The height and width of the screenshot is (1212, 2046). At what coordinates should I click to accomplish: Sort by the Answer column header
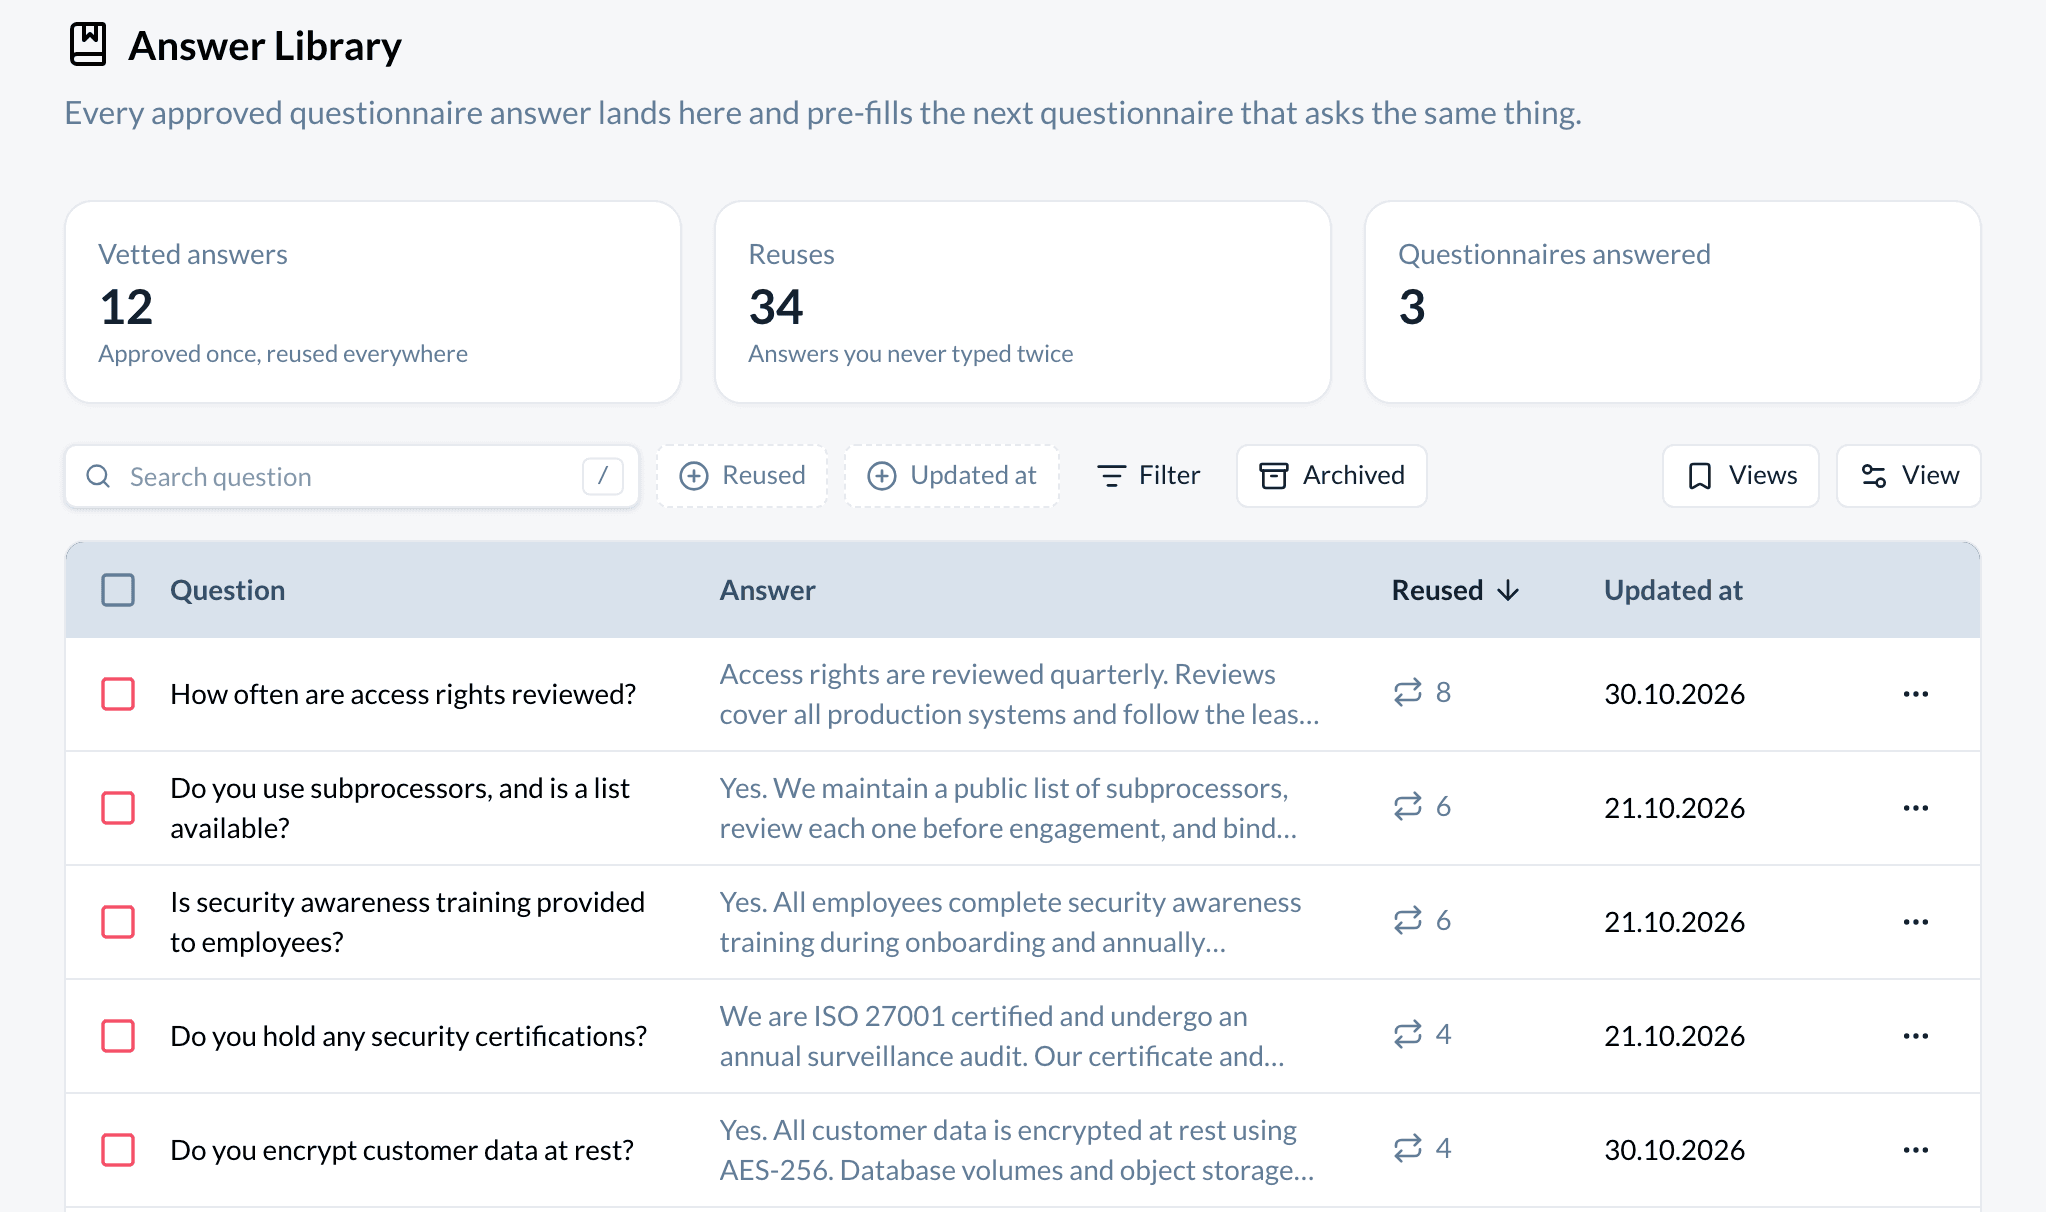pyautogui.click(x=768, y=590)
